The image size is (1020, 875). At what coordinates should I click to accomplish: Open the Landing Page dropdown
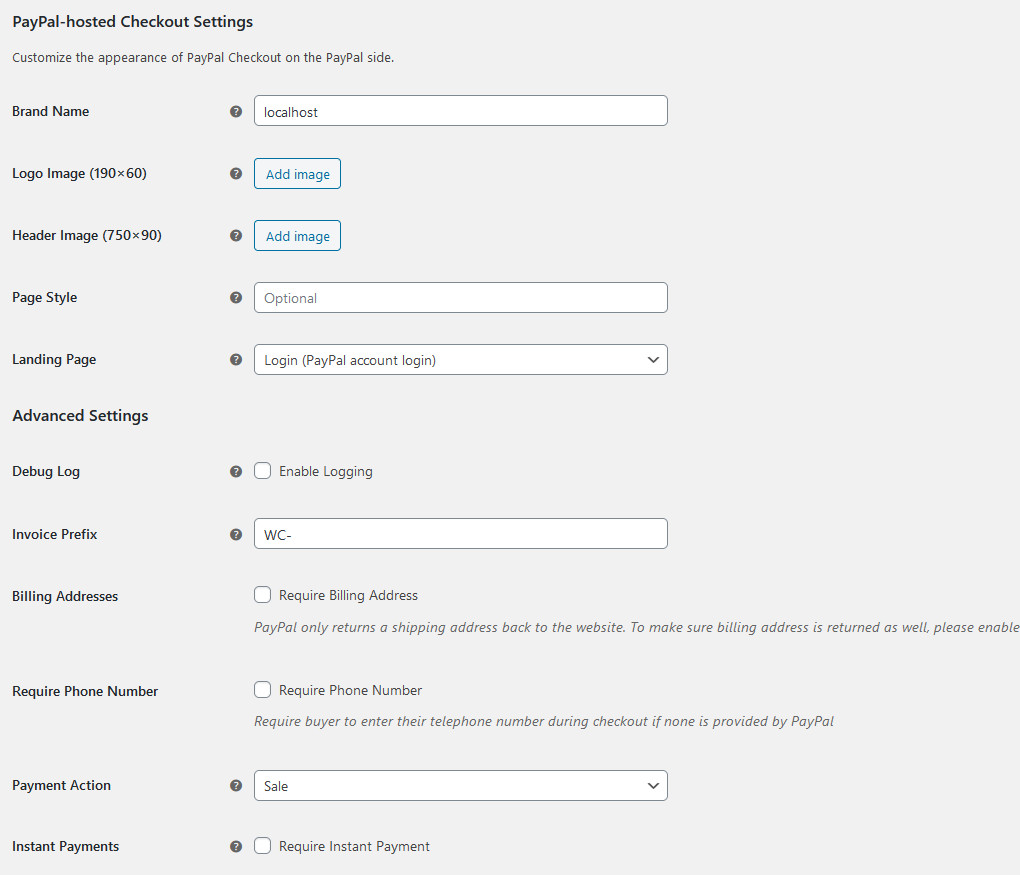tap(460, 360)
